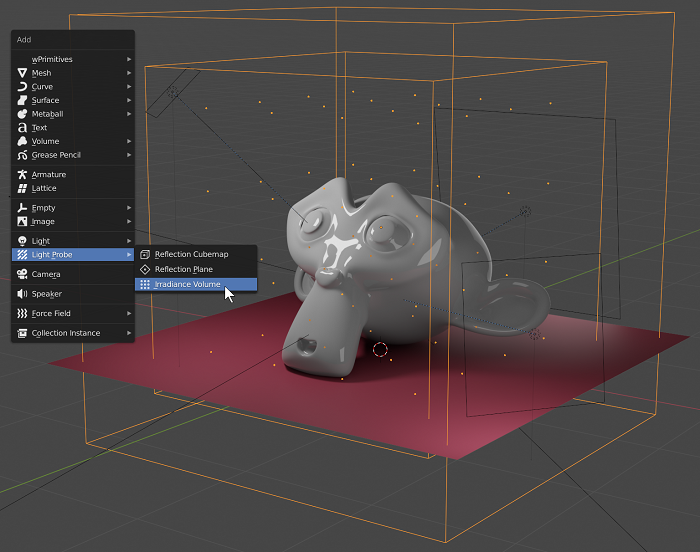Click the Irradiance Volume grid icon
This screenshot has width=700, height=552.
[x=145, y=285]
